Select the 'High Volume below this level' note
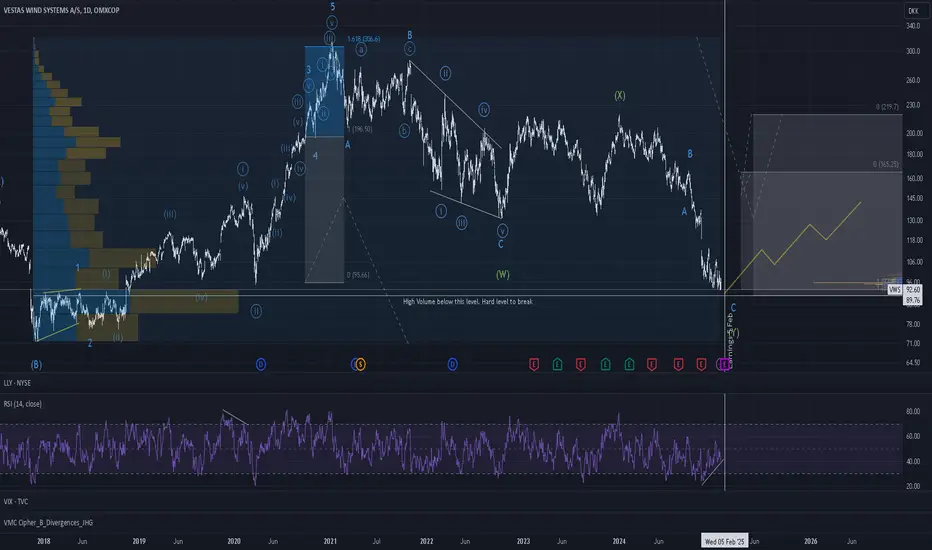The height and width of the screenshot is (550, 932). click(468, 301)
